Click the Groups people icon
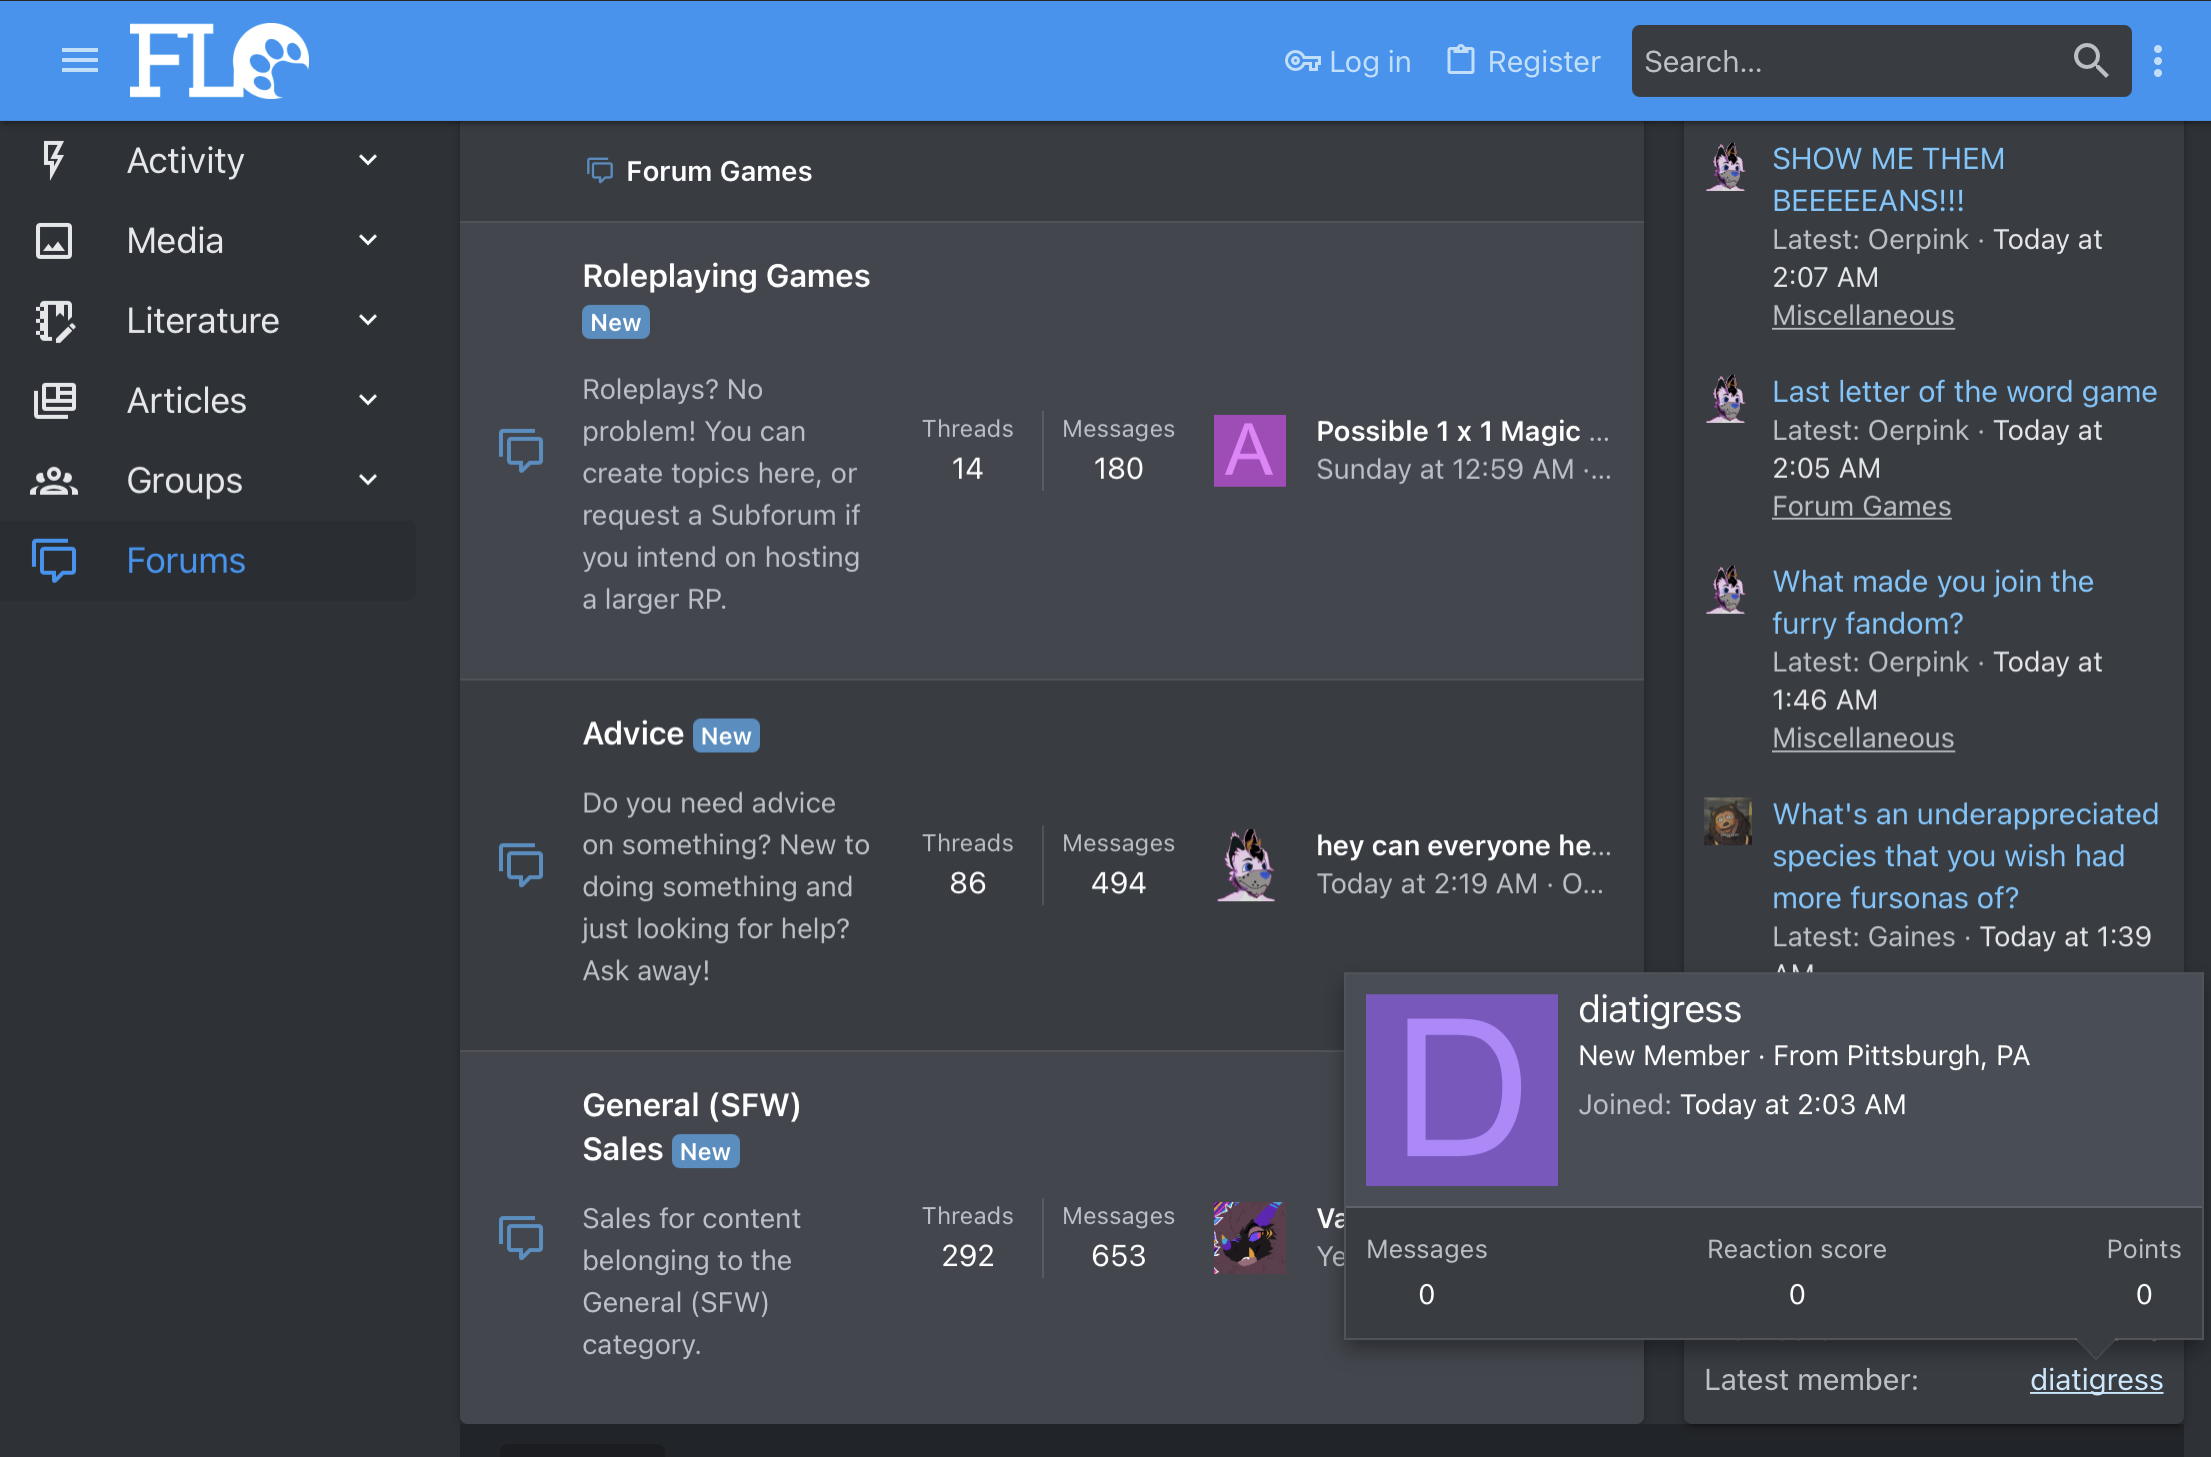 click(54, 481)
